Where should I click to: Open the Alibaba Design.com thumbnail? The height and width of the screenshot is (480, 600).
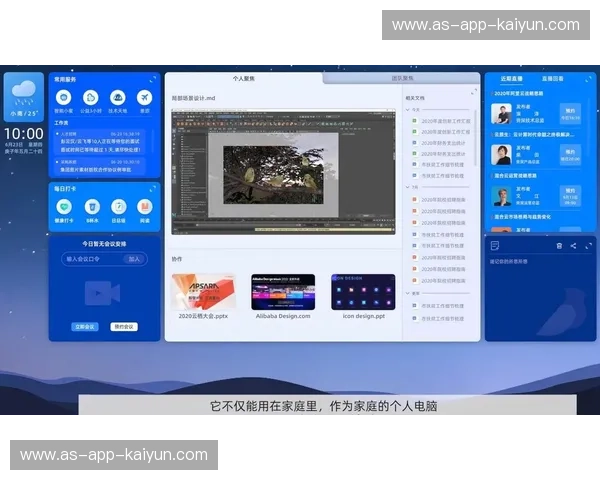283,292
